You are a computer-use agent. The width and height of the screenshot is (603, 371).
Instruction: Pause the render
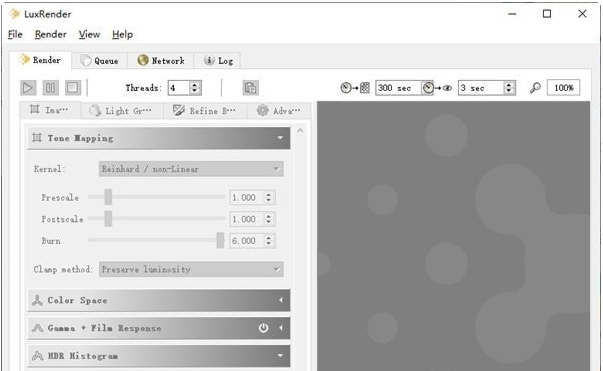pos(50,88)
